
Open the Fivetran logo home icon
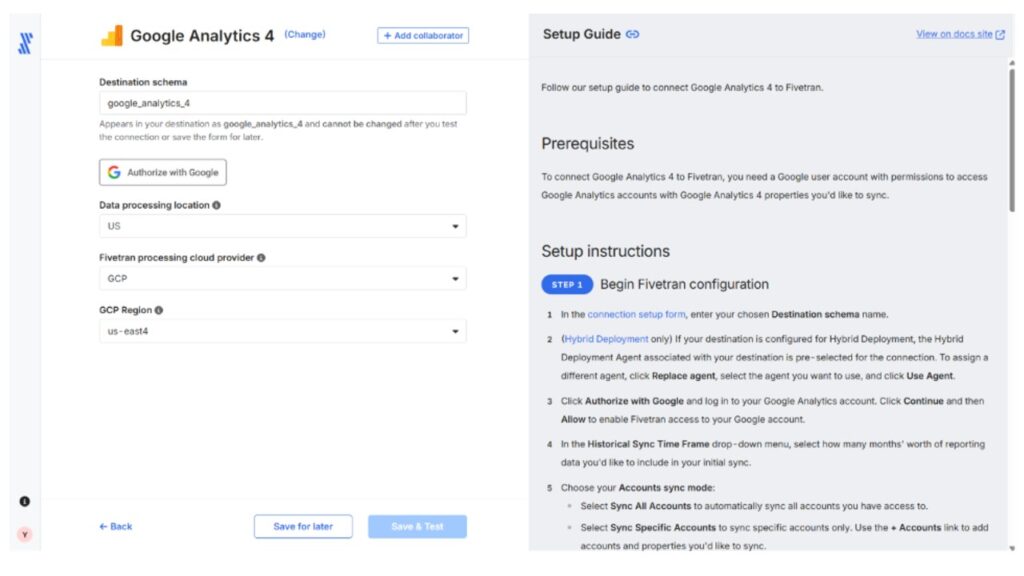click(25, 43)
